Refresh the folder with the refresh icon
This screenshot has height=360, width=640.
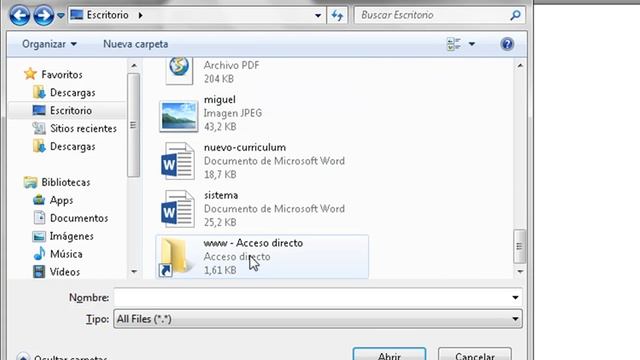pyautogui.click(x=337, y=16)
